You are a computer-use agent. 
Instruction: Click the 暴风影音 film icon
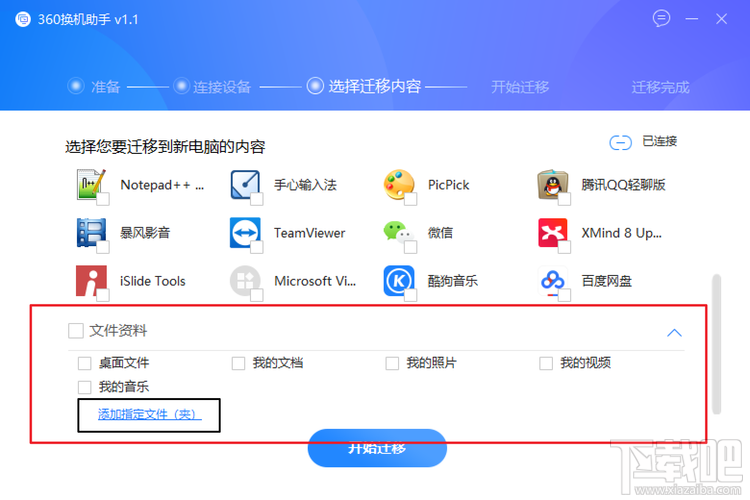(91, 233)
